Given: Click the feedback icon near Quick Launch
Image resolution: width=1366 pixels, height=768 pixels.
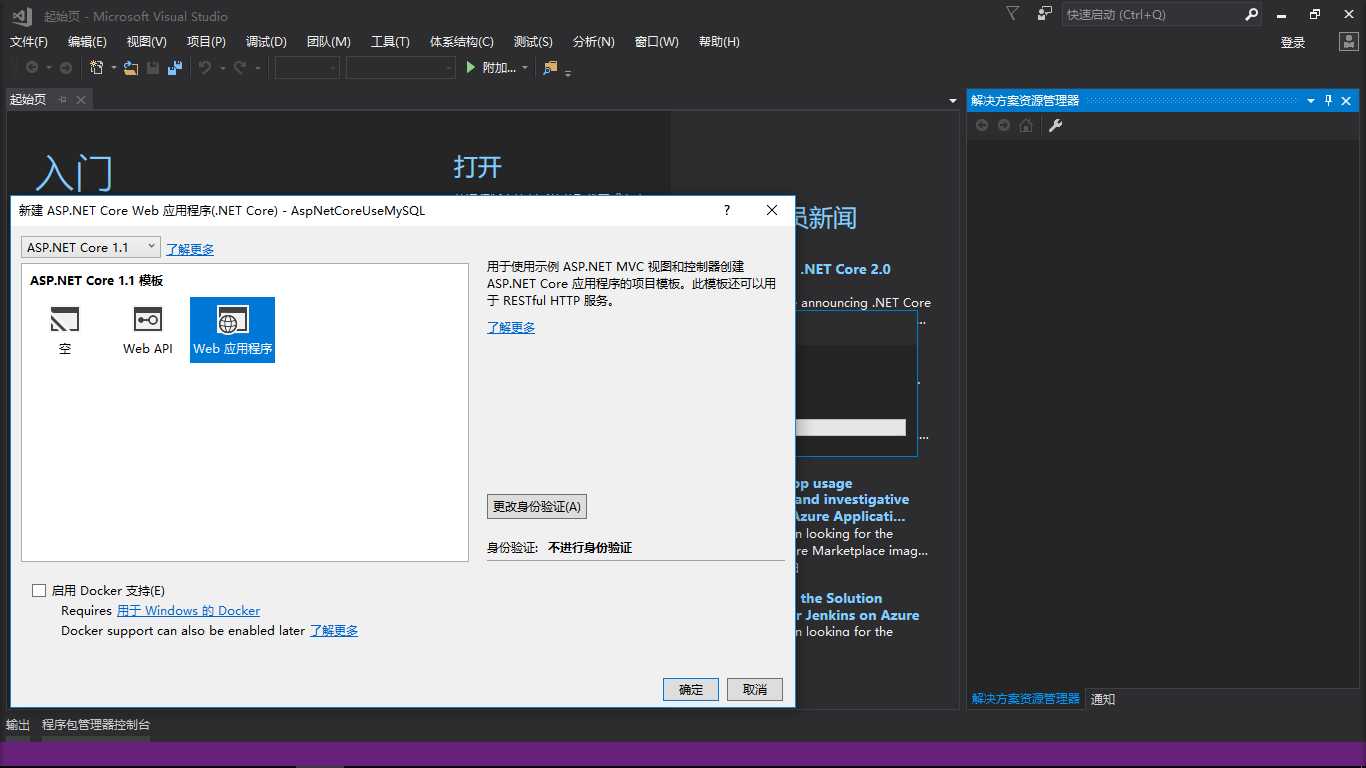Looking at the screenshot, I should coord(1044,14).
